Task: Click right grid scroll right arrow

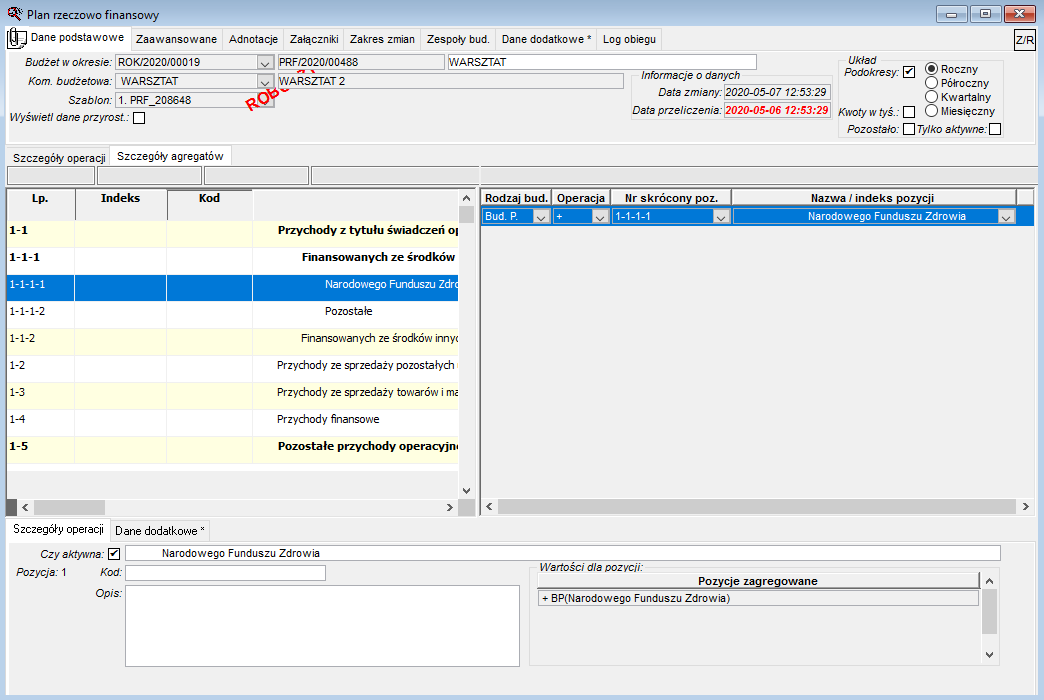Action: tap(1025, 507)
